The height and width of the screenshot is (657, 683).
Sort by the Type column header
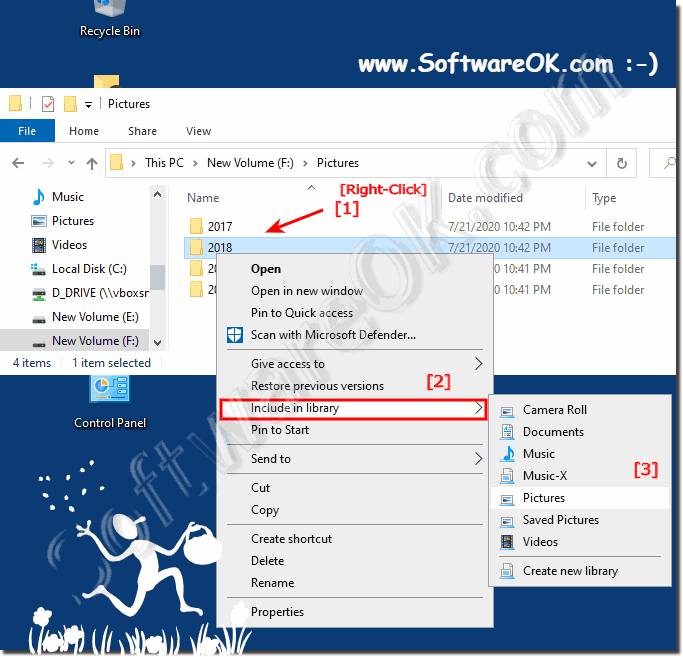(x=604, y=198)
